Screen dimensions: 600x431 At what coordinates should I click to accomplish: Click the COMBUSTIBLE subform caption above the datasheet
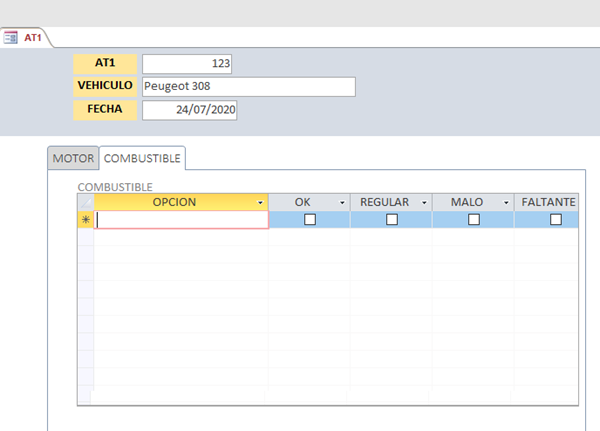115,187
